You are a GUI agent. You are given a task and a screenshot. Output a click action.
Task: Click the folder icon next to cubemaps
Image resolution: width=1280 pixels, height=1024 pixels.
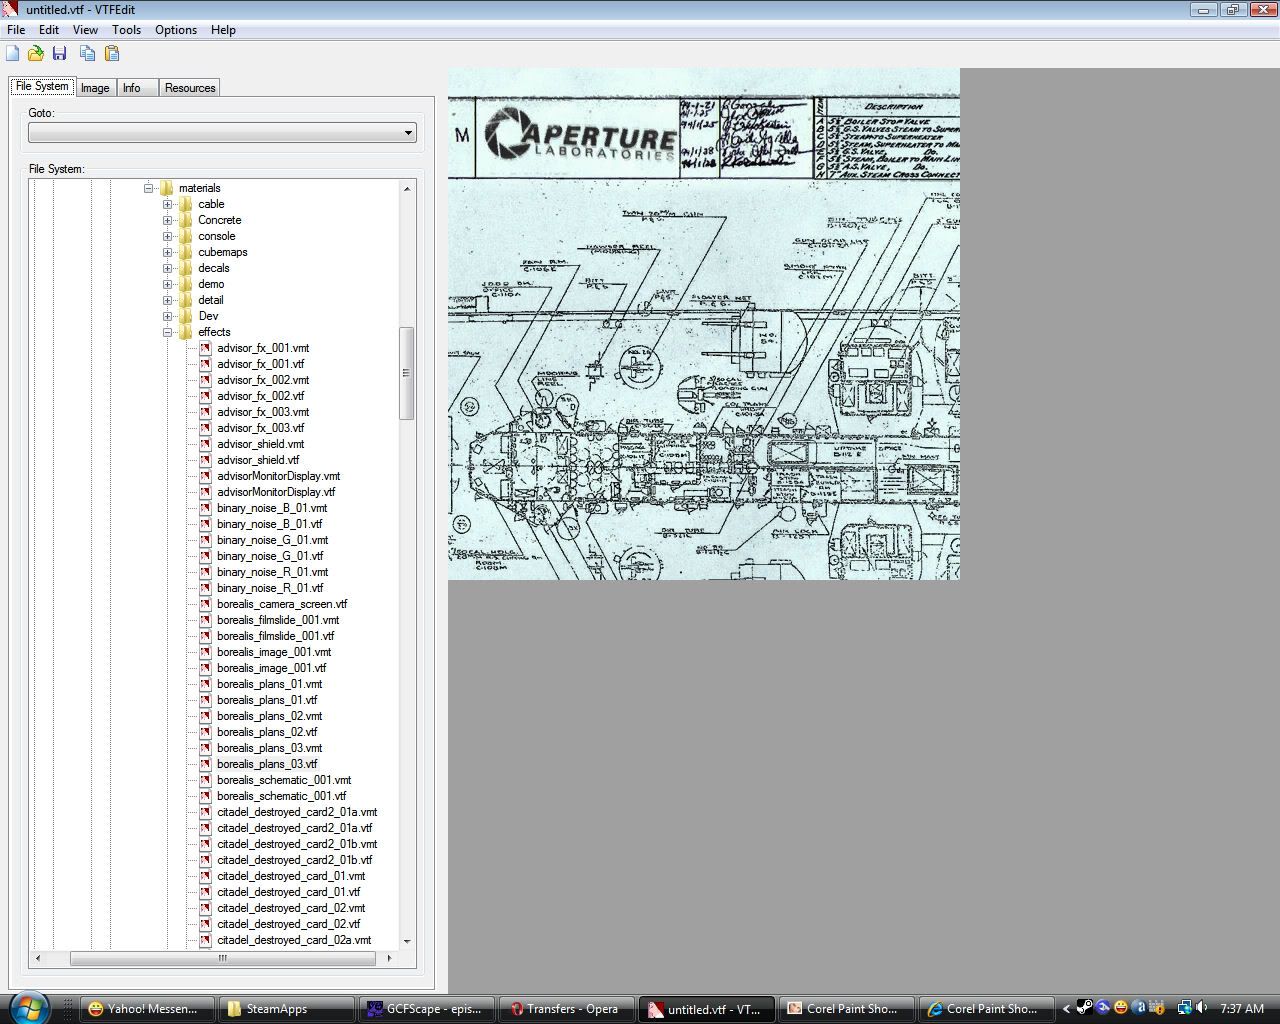click(x=185, y=252)
